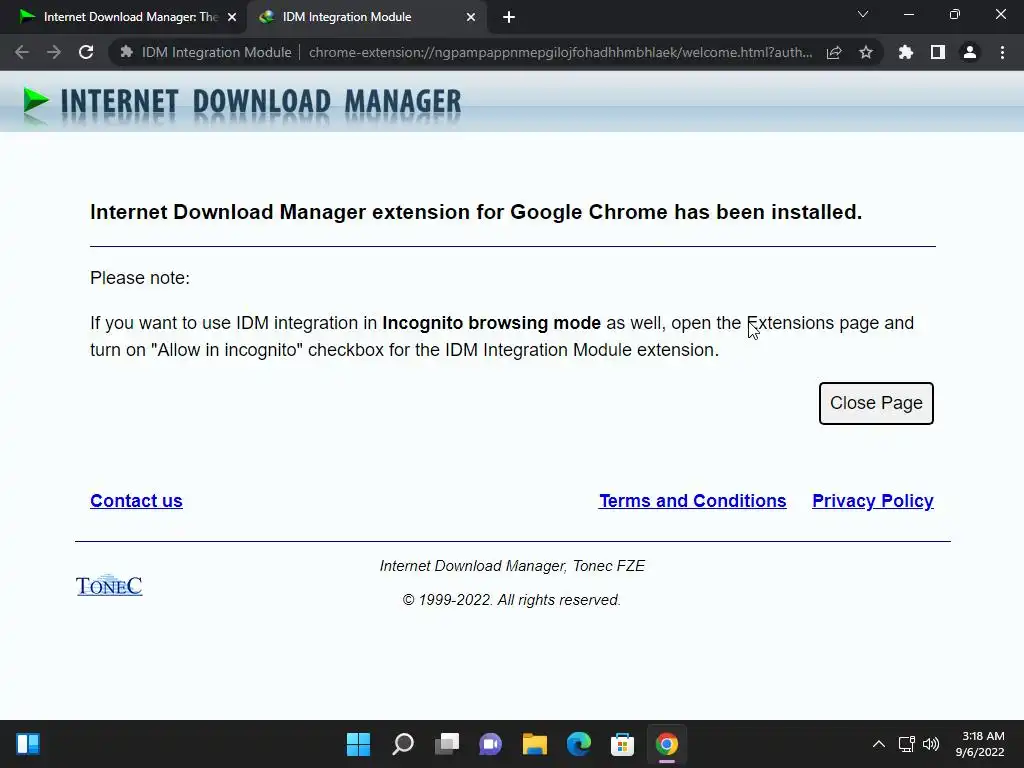The width and height of the screenshot is (1024, 768).
Task: Click the 'Incognito browsing mode' bold text
Action: click(491, 323)
